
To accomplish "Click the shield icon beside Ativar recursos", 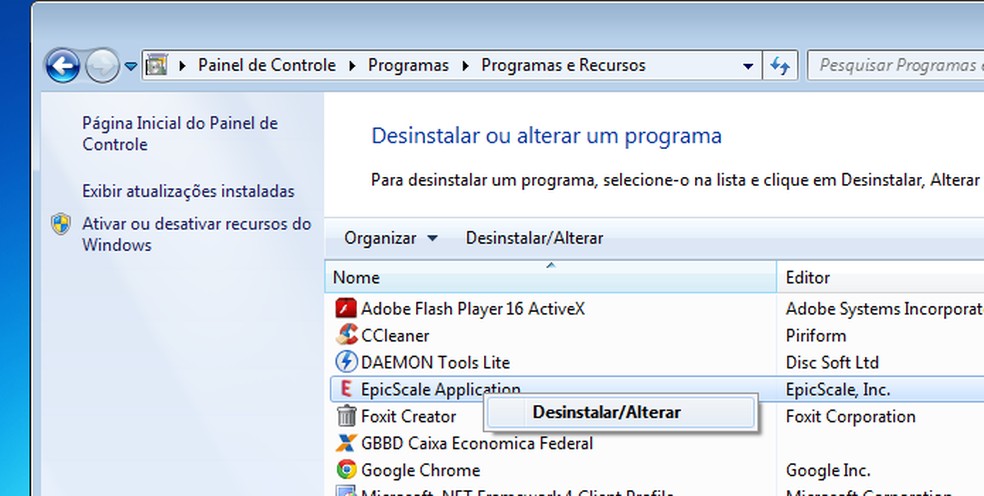I will click(x=61, y=224).
